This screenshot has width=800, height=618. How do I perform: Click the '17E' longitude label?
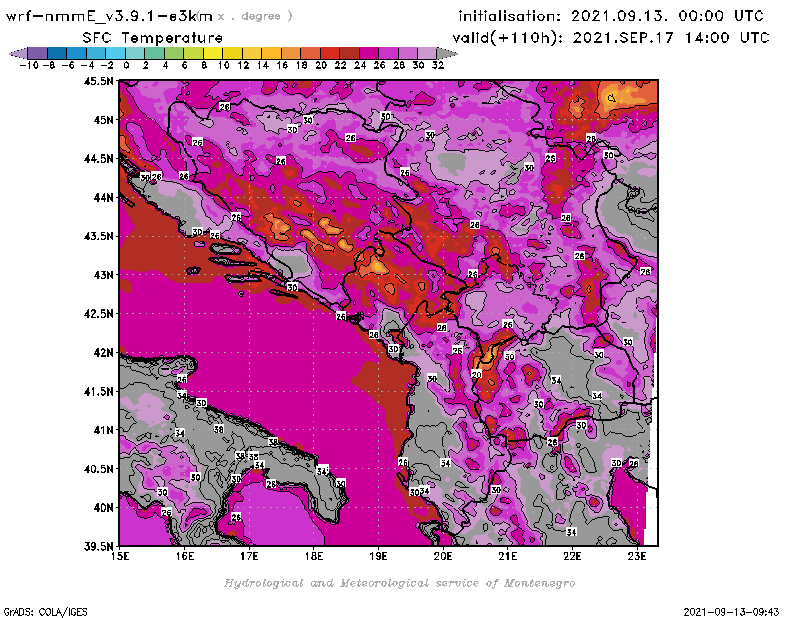pyautogui.click(x=249, y=556)
